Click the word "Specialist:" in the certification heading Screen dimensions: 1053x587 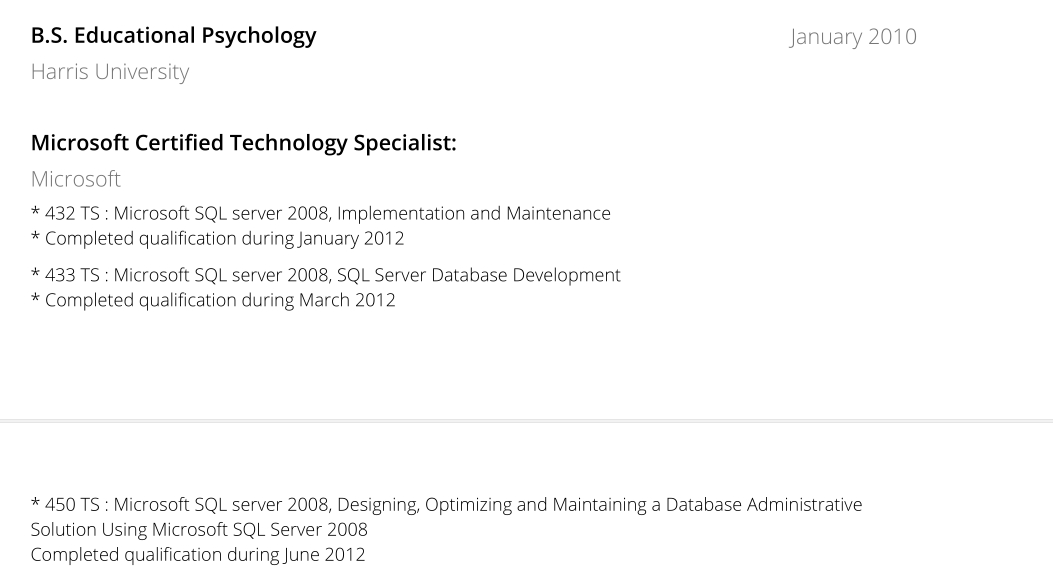point(404,143)
